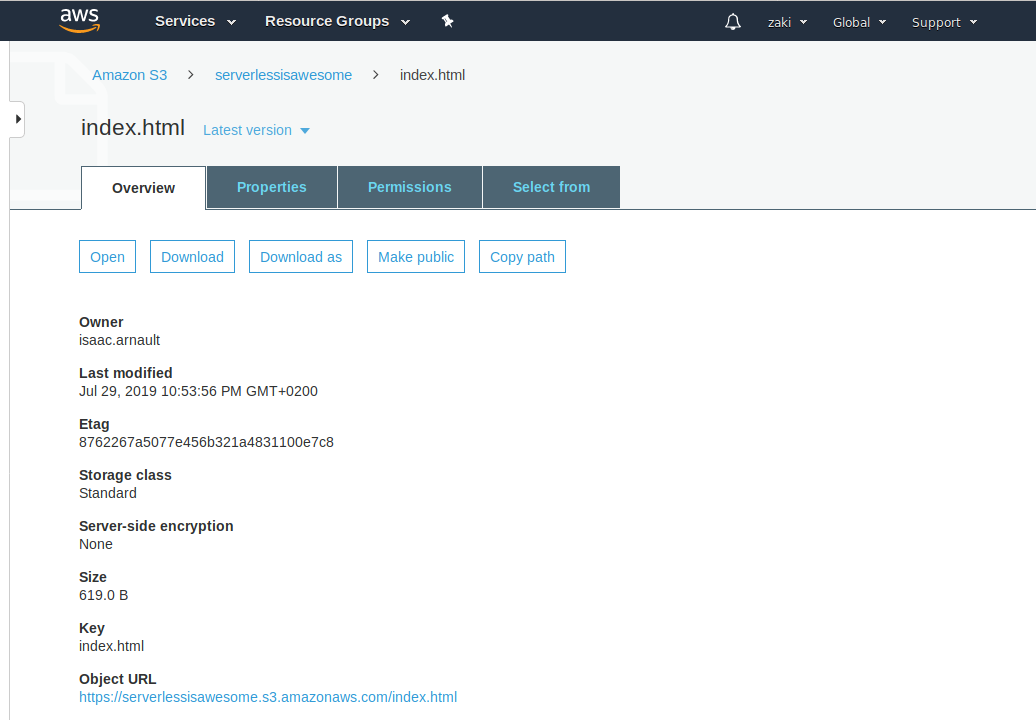Click the pin shortcut icon in navbar
Screen dimensions: 1036x720
coord(447,20)
